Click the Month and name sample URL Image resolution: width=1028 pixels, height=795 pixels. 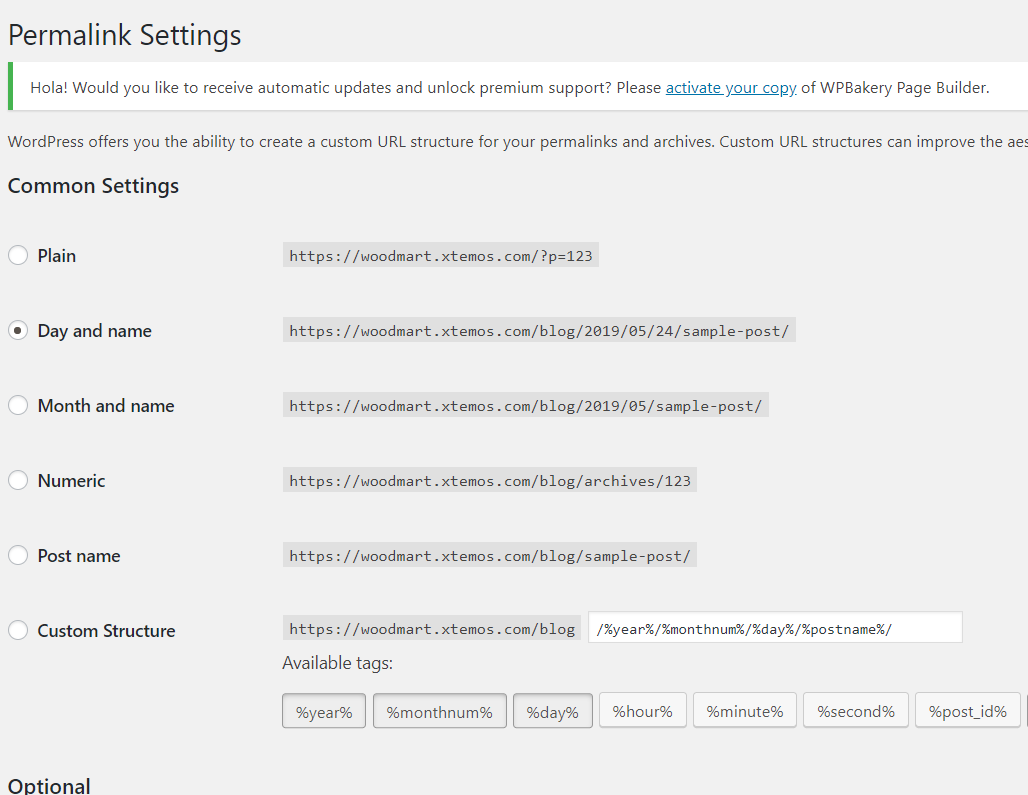[x=526, y=406]
